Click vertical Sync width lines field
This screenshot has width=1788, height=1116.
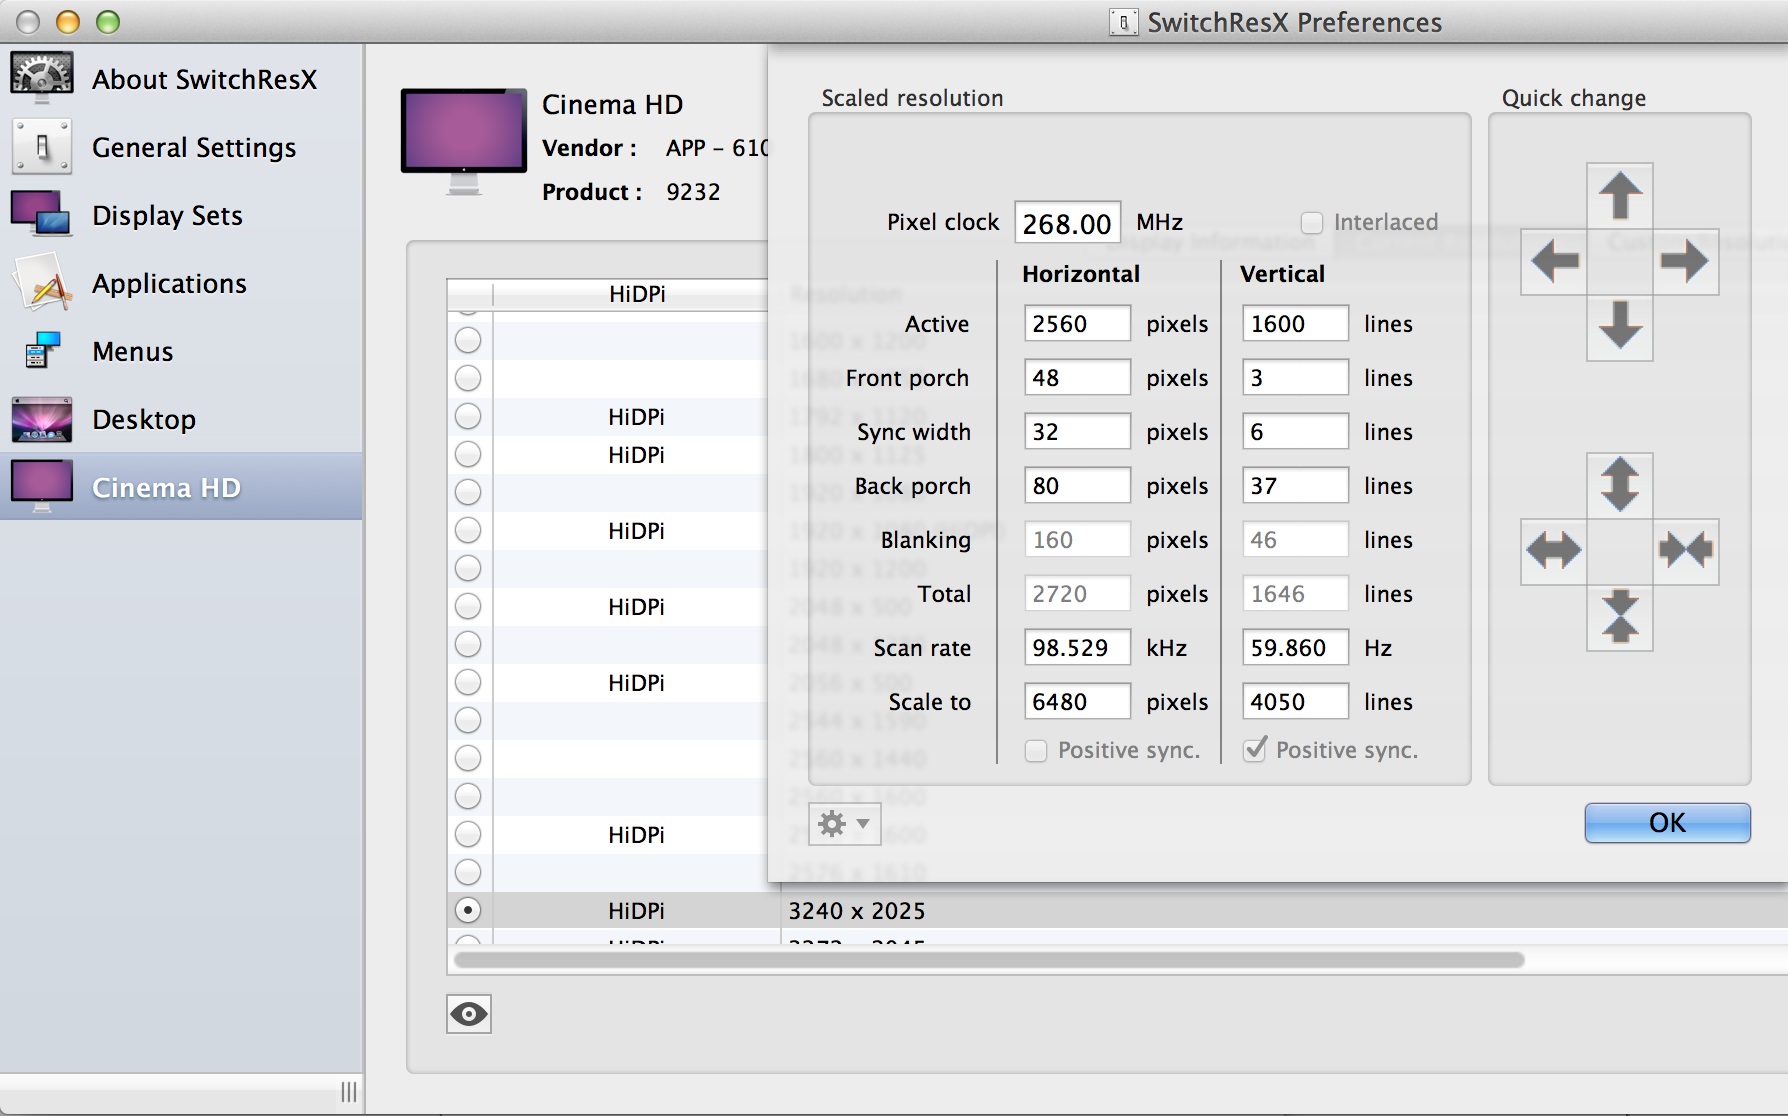pos(1295,431)
